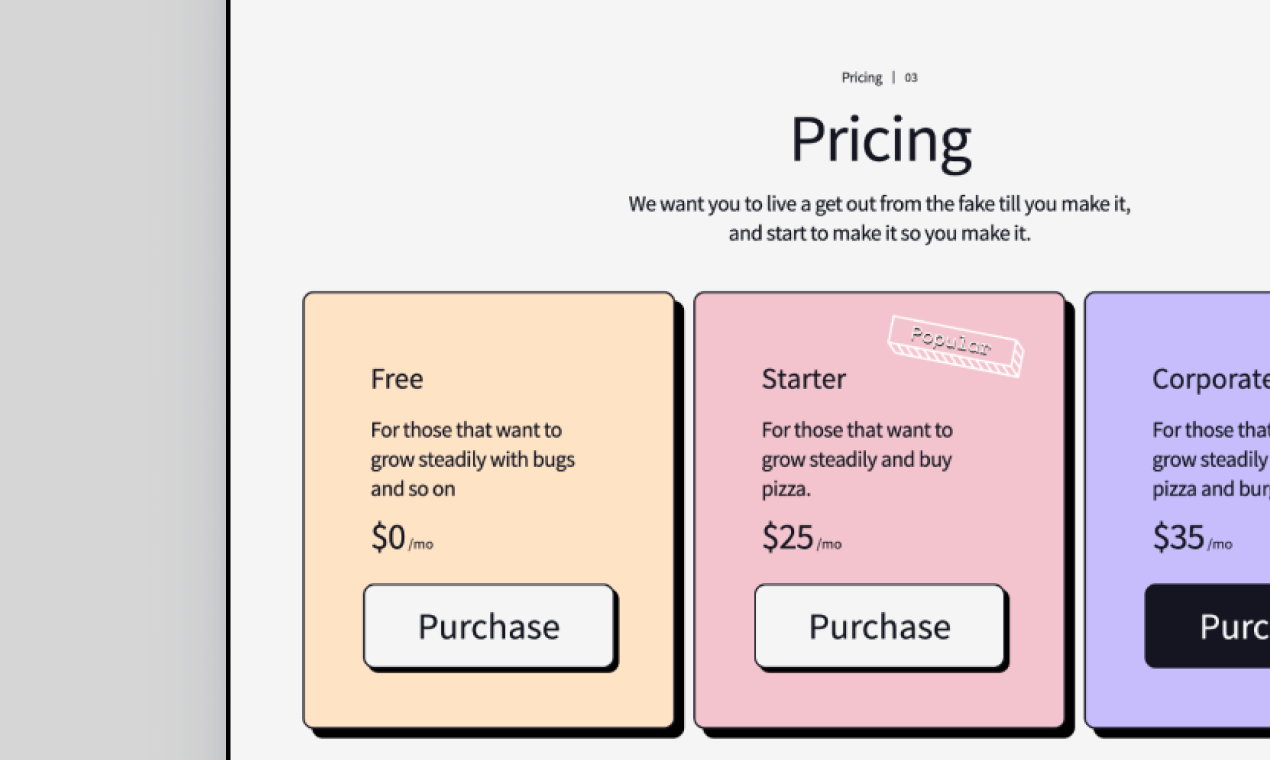
Task: Click the gray canvas area outside frame
Action: pyautogui.click(x=112, y=380)
